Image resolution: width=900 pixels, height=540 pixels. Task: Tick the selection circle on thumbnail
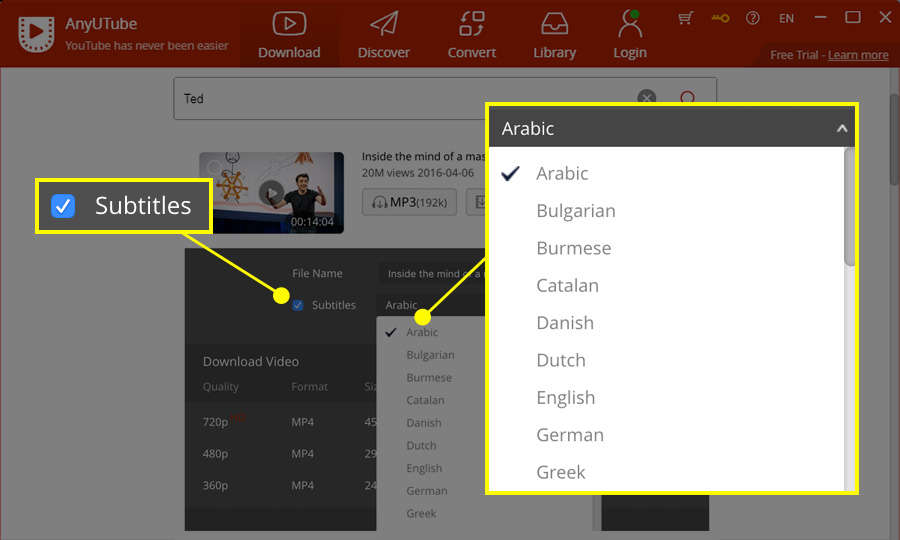tap(215, 168)
